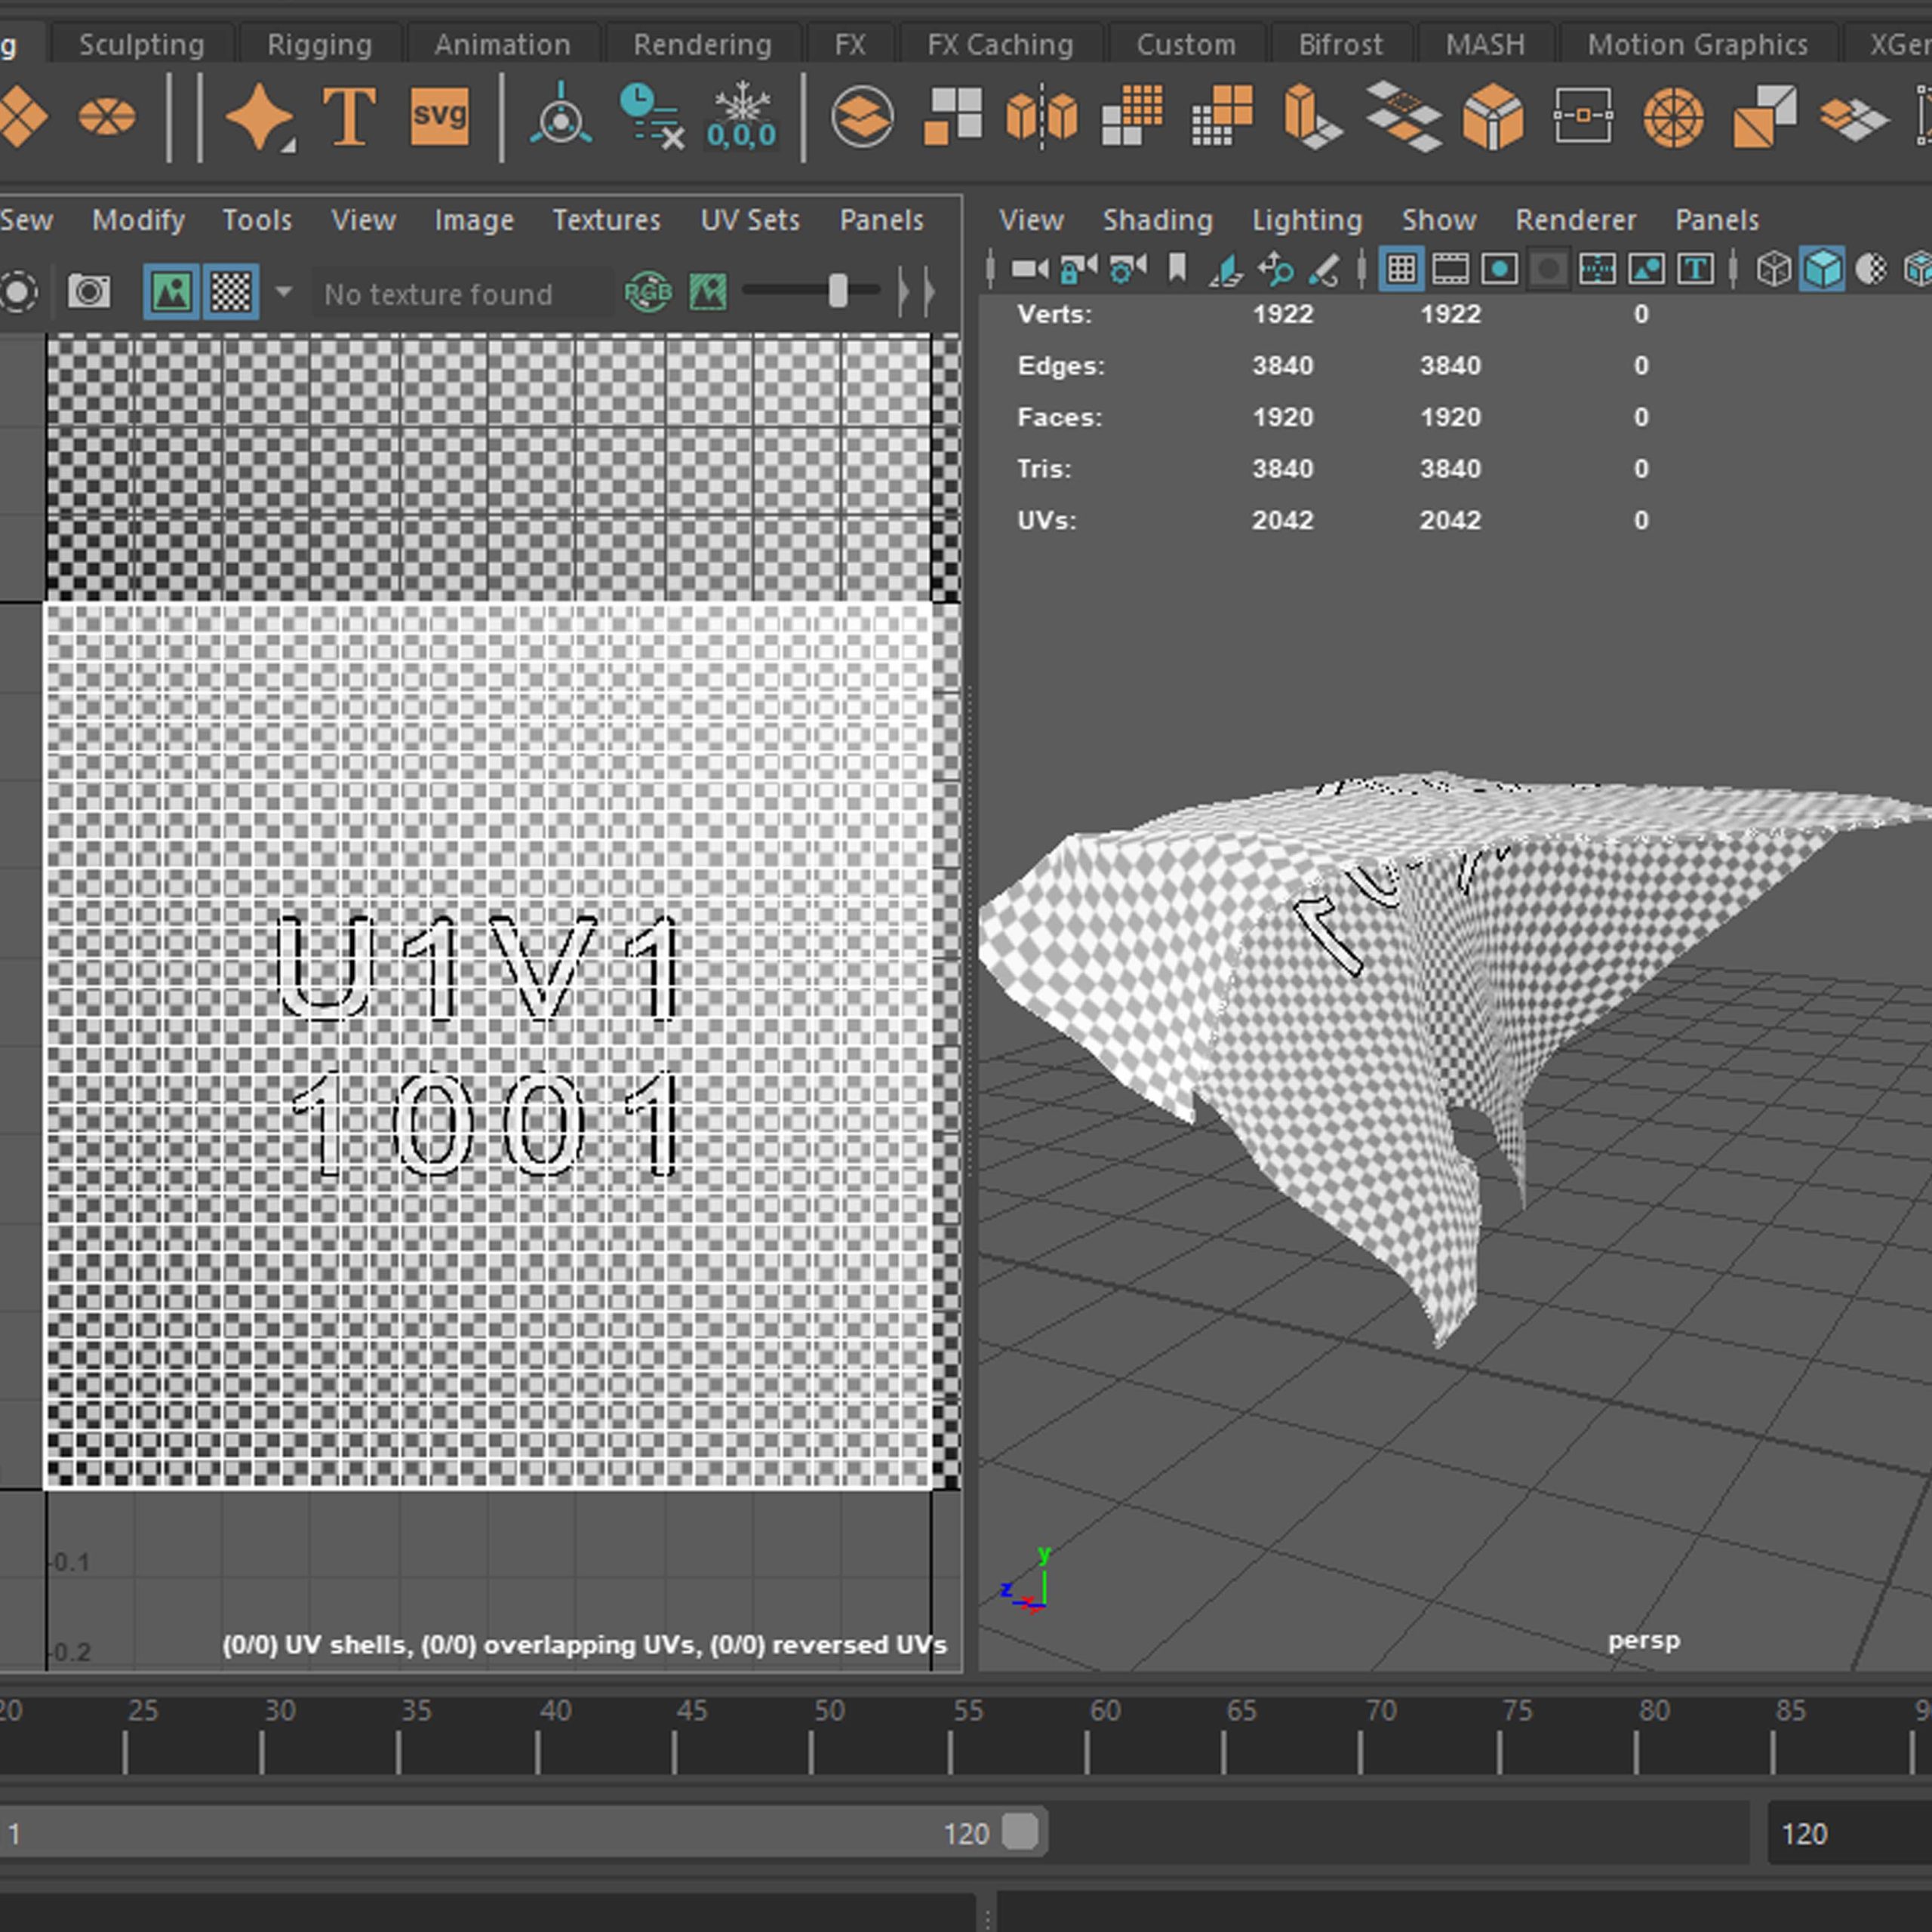Click the SVG import shelf icon
1932x1932 pixels.
[x=439, y=117]
